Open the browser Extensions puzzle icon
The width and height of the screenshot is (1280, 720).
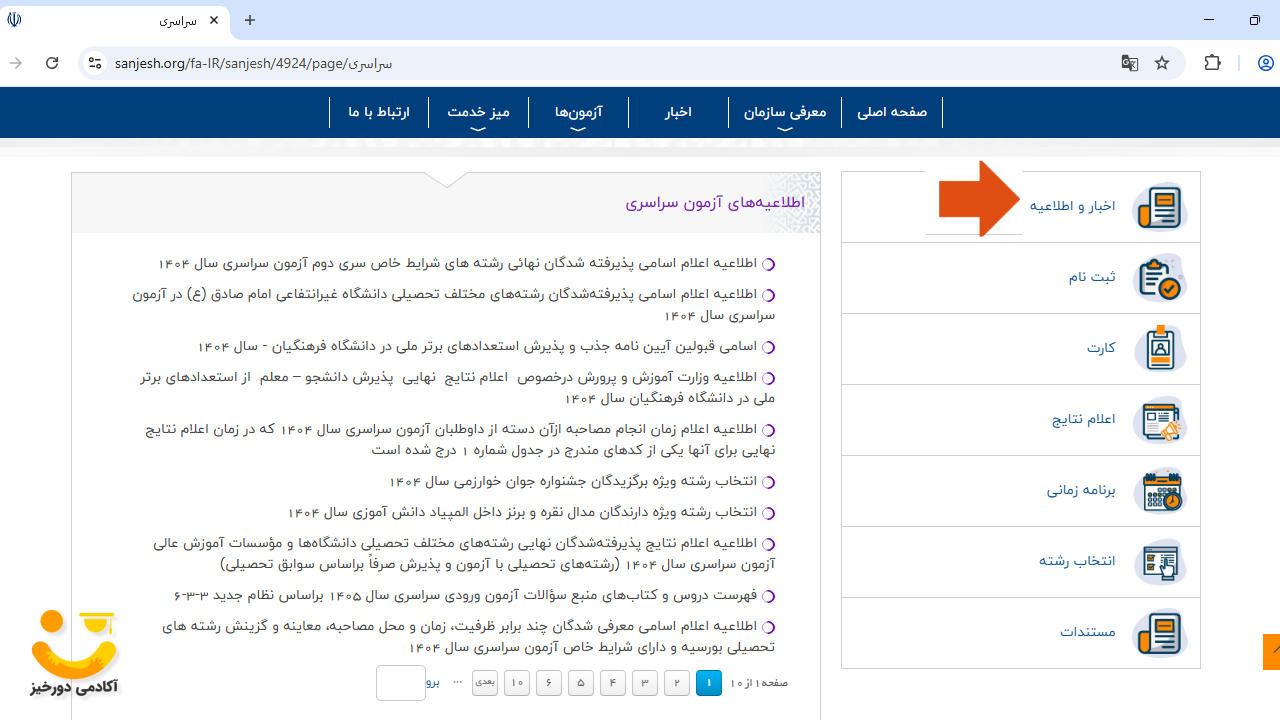coord(1213,63)
